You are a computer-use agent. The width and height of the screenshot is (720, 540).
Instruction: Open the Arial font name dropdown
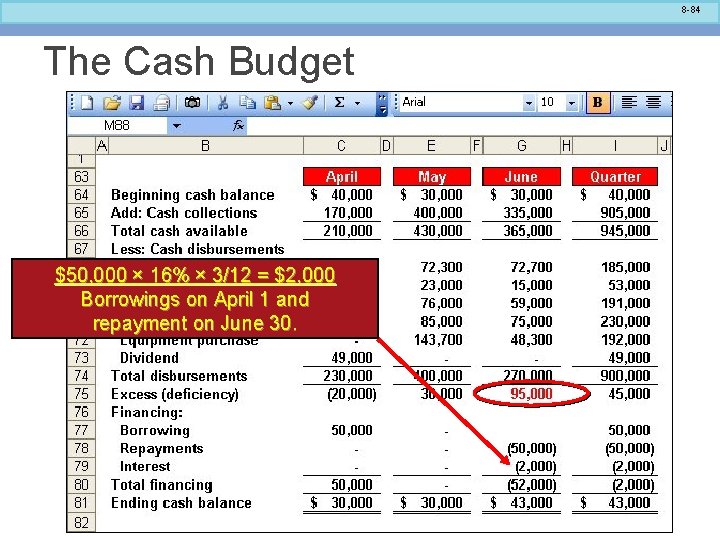pos(529,103)
